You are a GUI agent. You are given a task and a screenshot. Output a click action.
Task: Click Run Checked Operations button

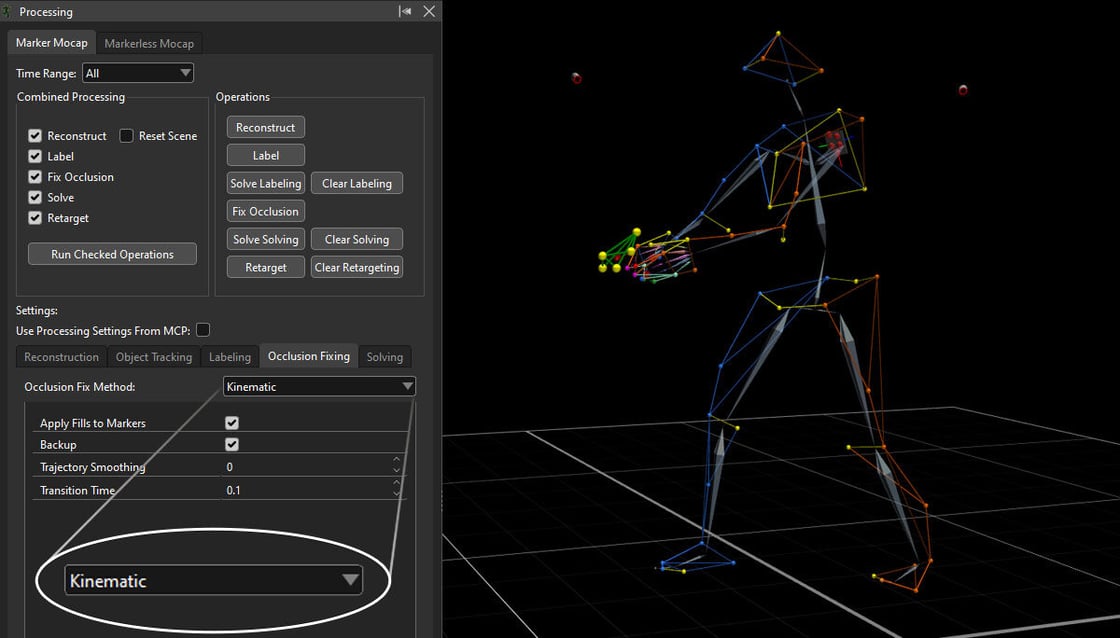tap(112, 254)
